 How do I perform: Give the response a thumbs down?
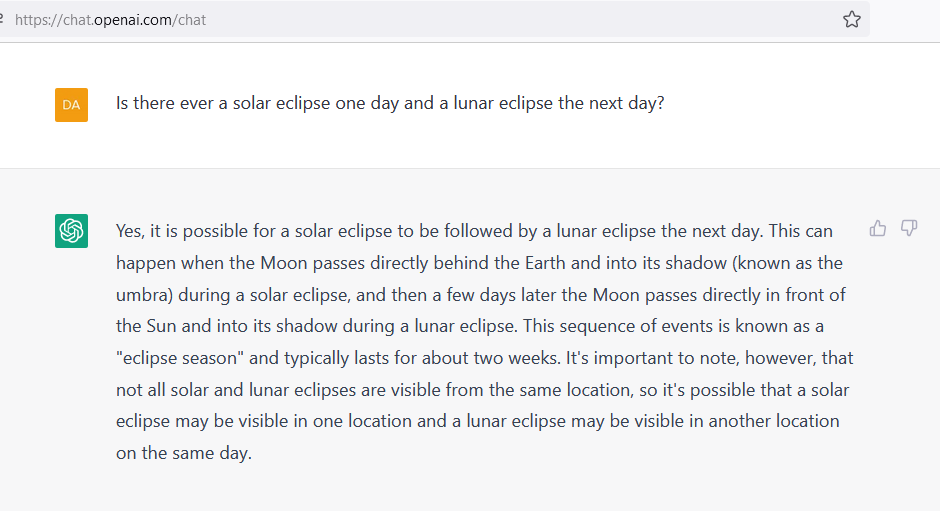[x=909, y=229]
